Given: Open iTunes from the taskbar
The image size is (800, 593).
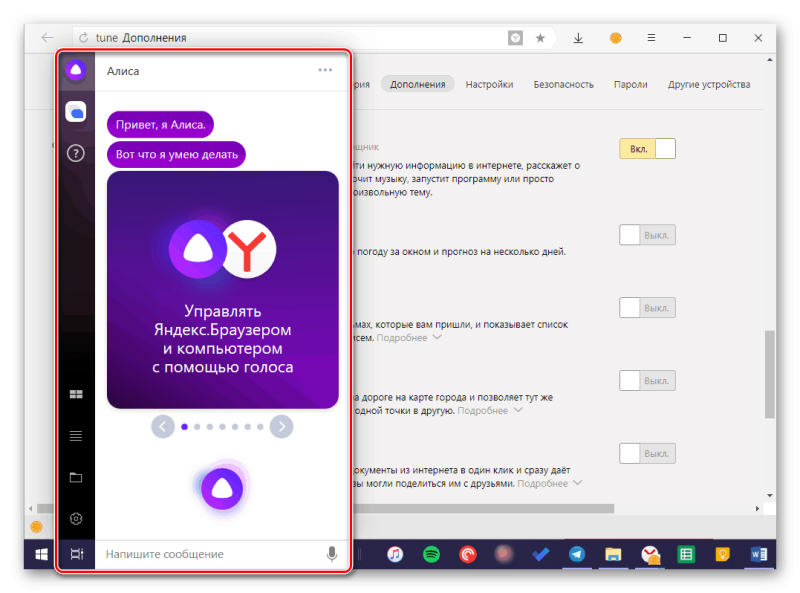Looking at the screenshot, I should (x=395, y=554).
